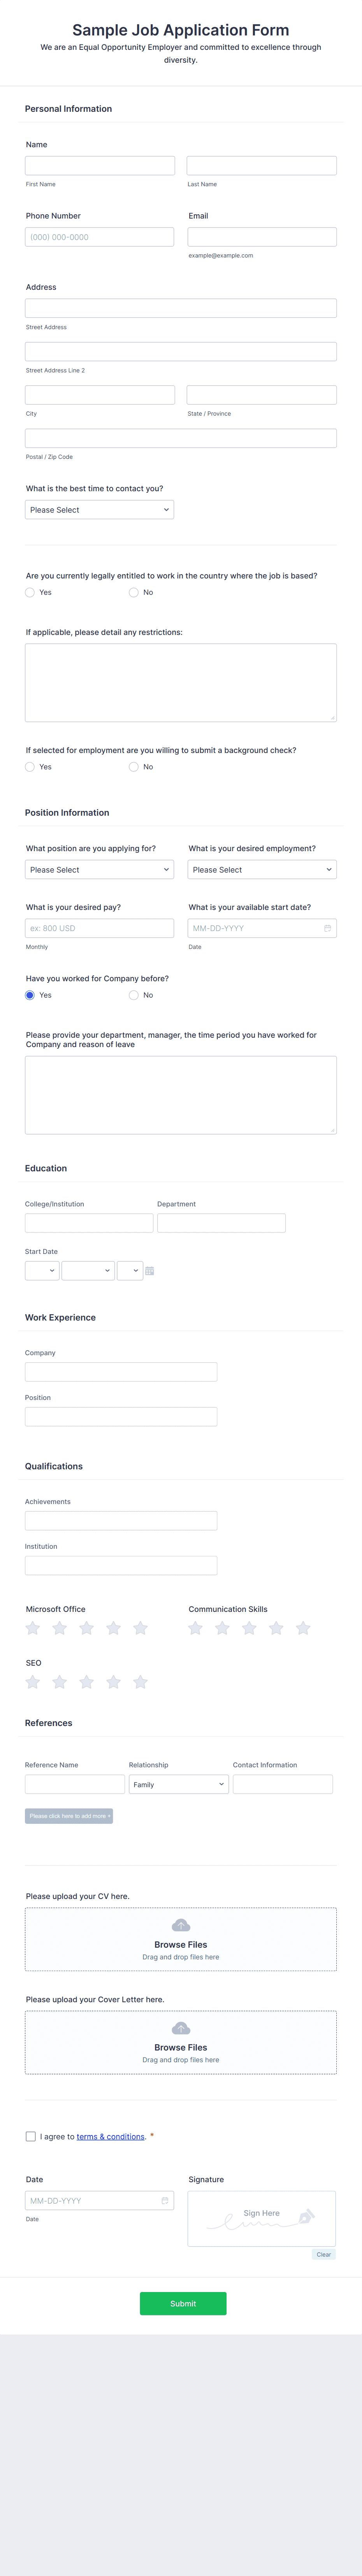The height and width of the screenshot is (2576, 362).
Task: Select No for worked for Company before
Action: click(133, 995)
